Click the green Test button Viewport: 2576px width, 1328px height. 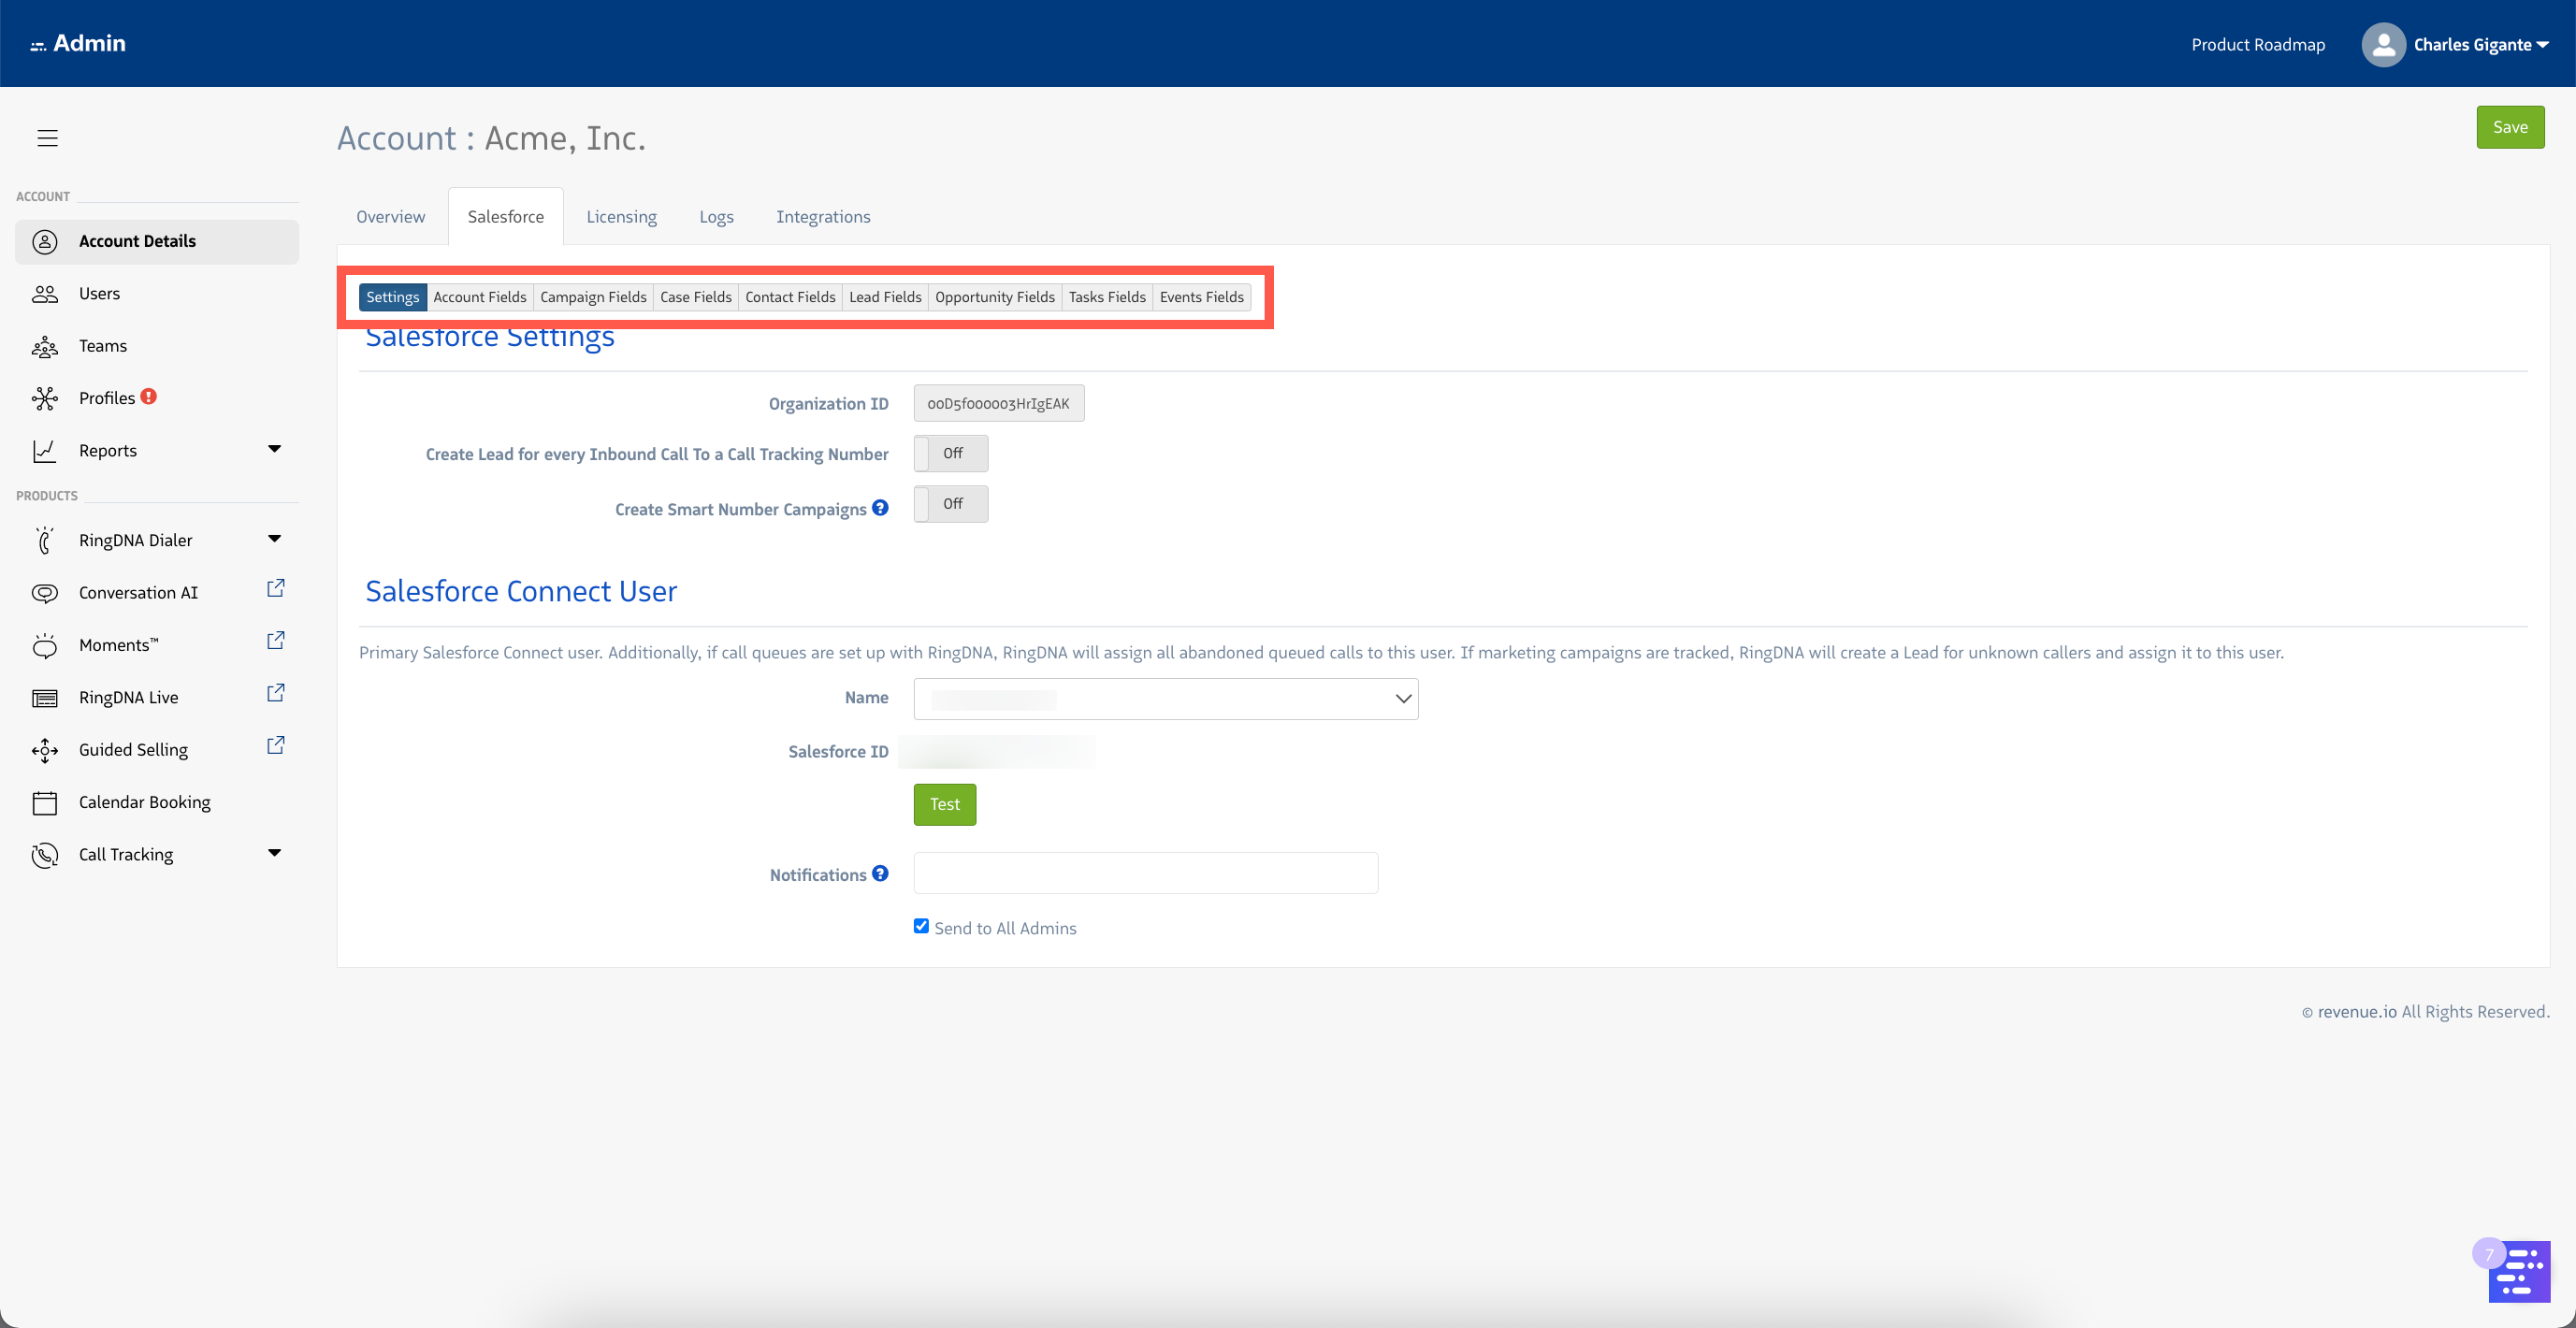(945, 804)
